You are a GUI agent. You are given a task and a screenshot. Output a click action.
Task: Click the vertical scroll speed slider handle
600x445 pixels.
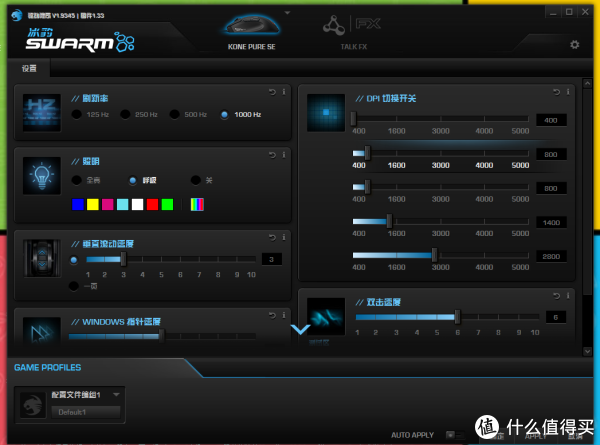(x=123, y=259)
